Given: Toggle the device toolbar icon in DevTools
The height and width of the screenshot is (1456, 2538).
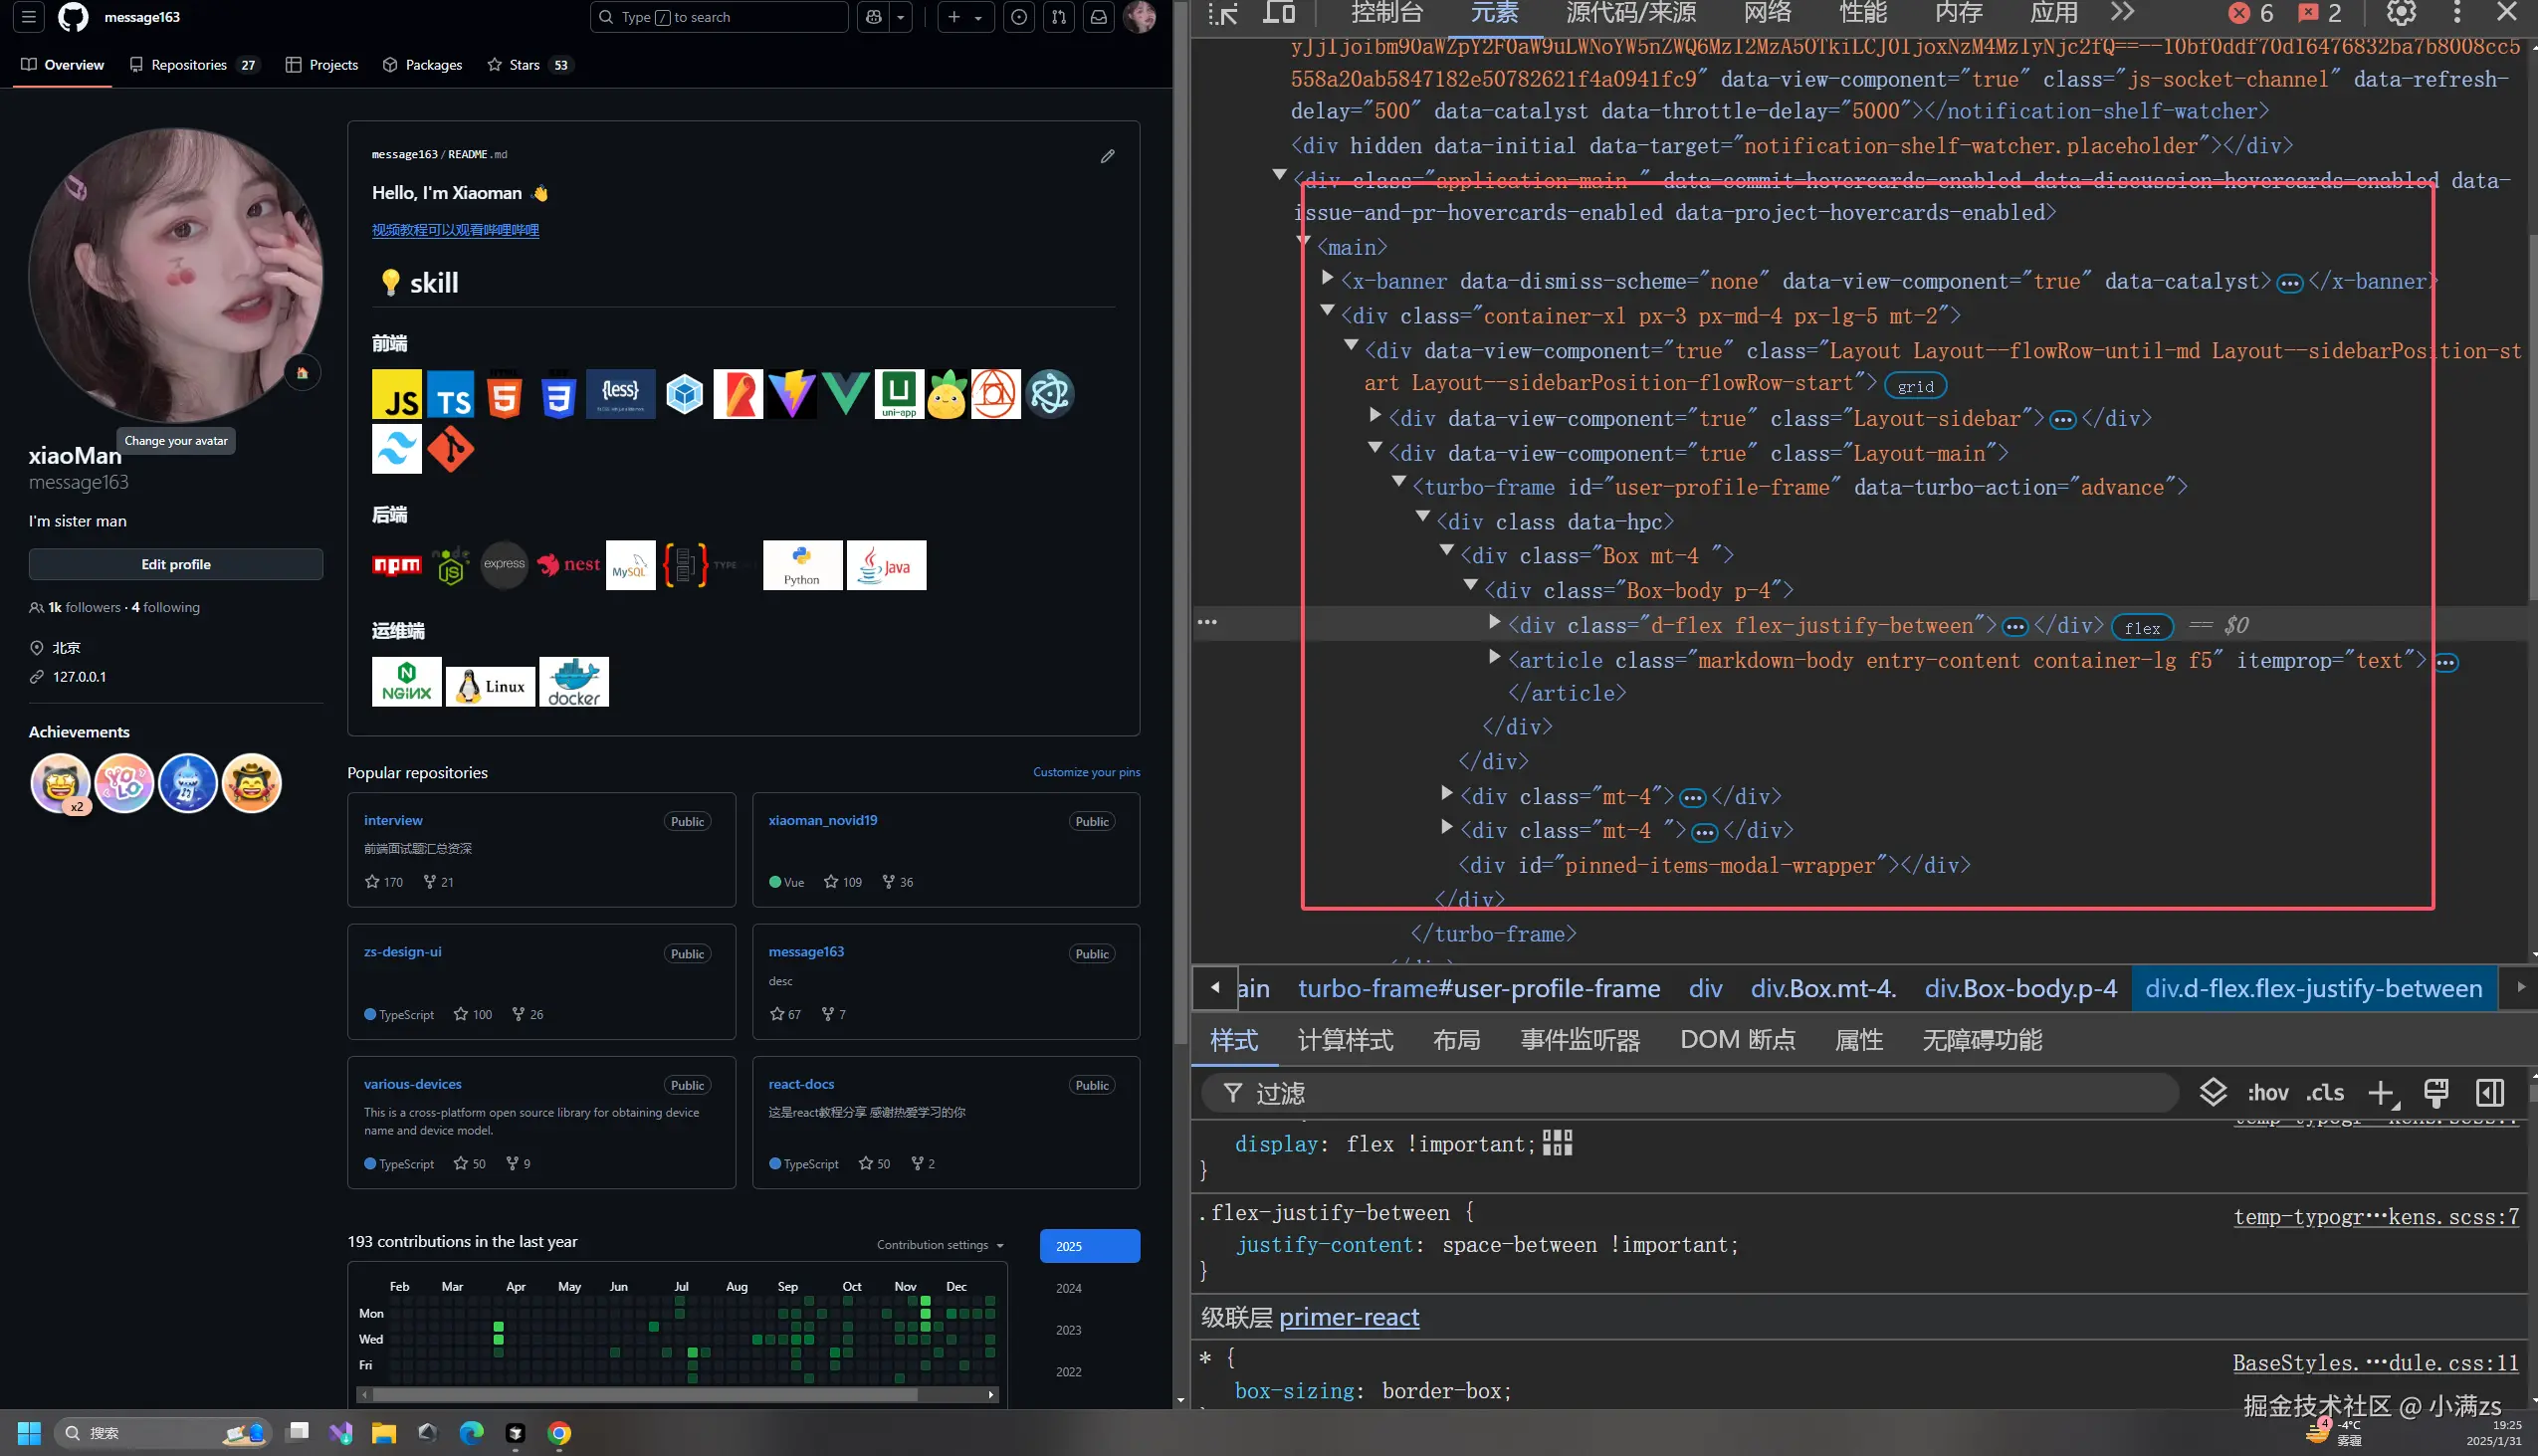Looking at the screenshot, I should point(1278,13).
